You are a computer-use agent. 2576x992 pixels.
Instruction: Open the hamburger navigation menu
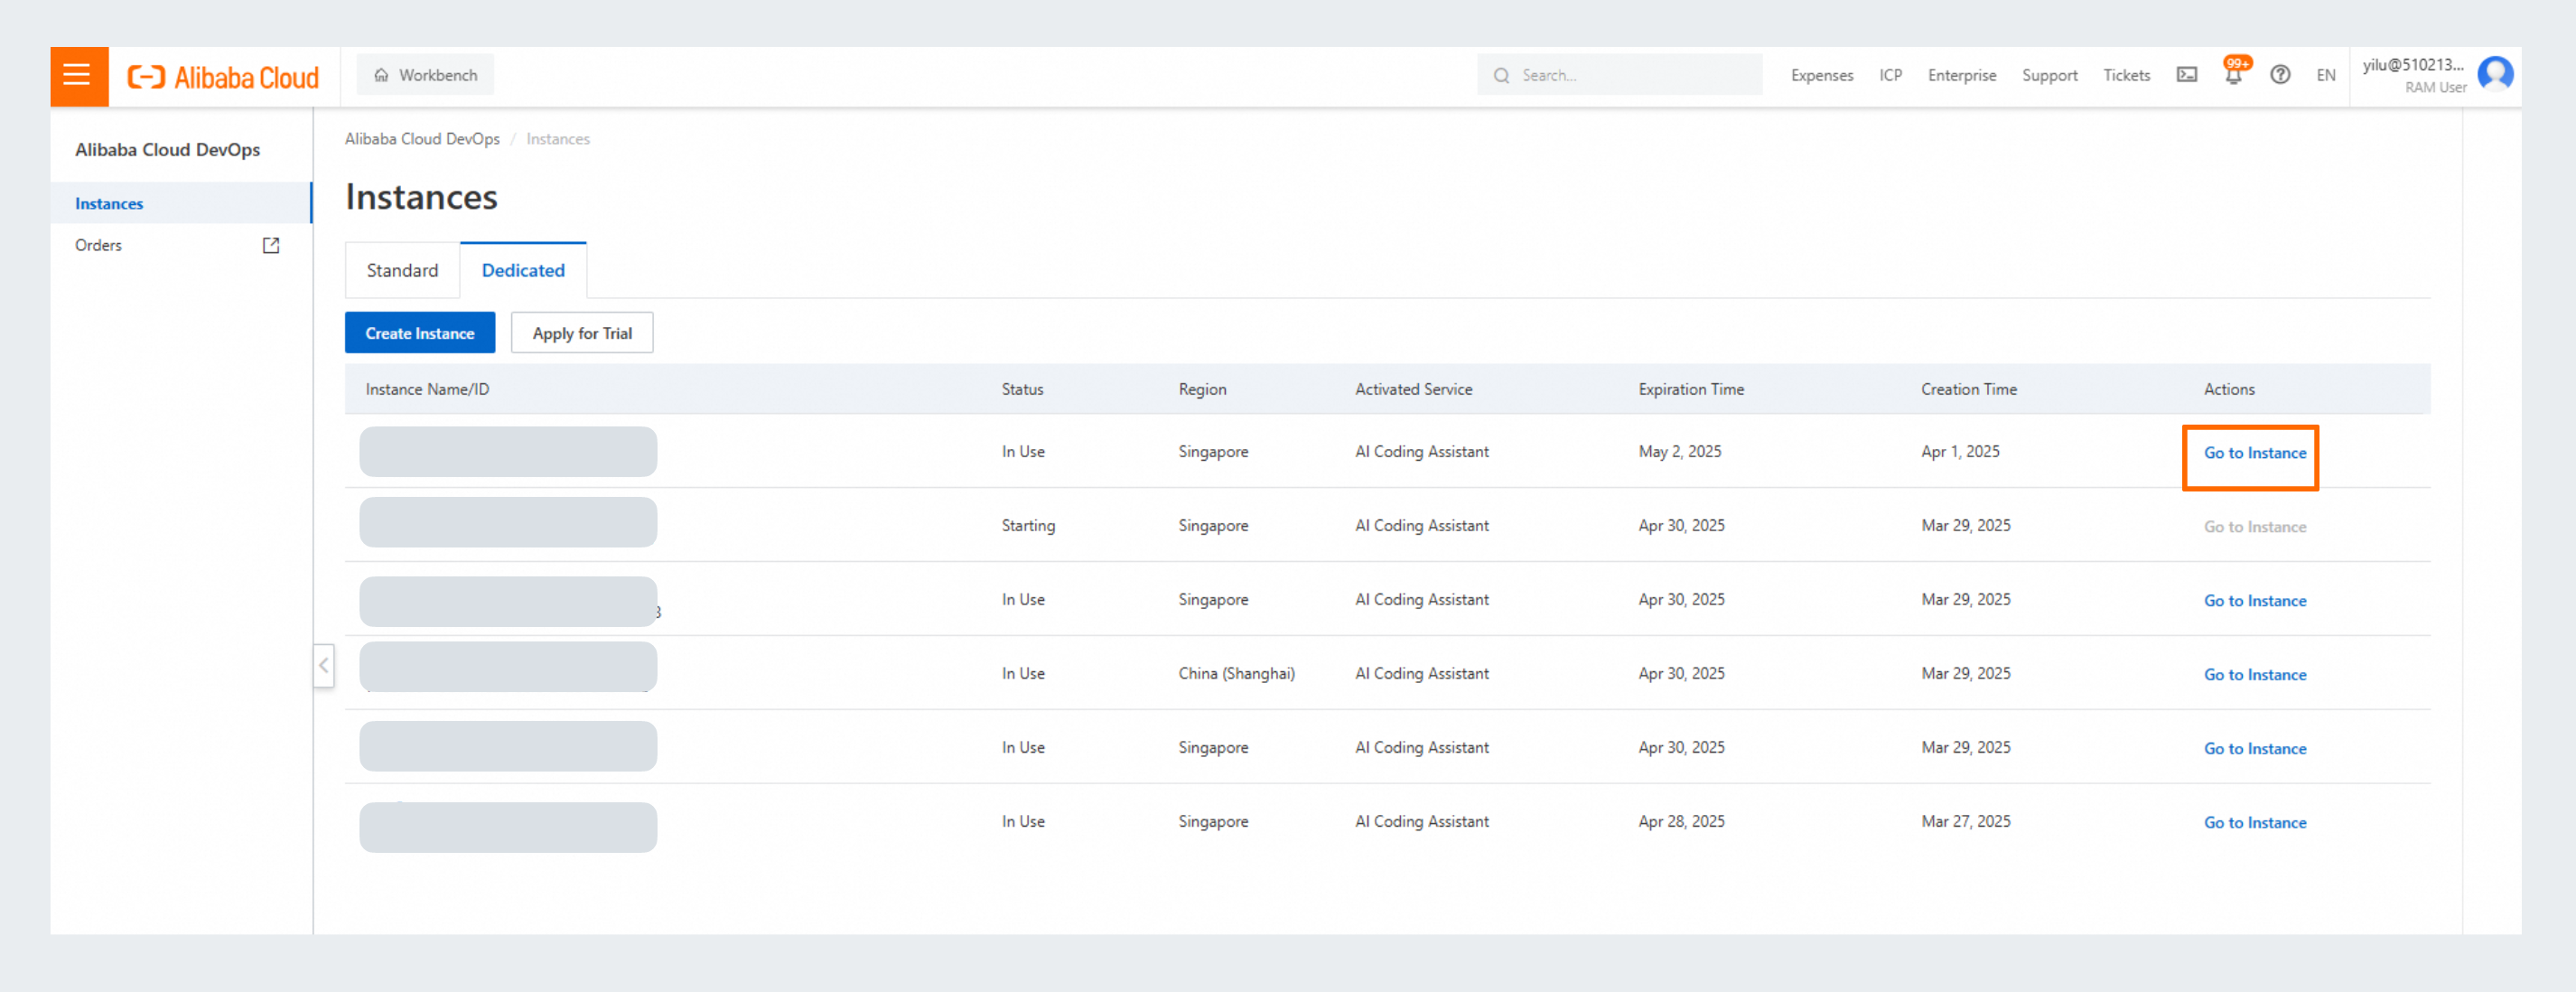77,75
